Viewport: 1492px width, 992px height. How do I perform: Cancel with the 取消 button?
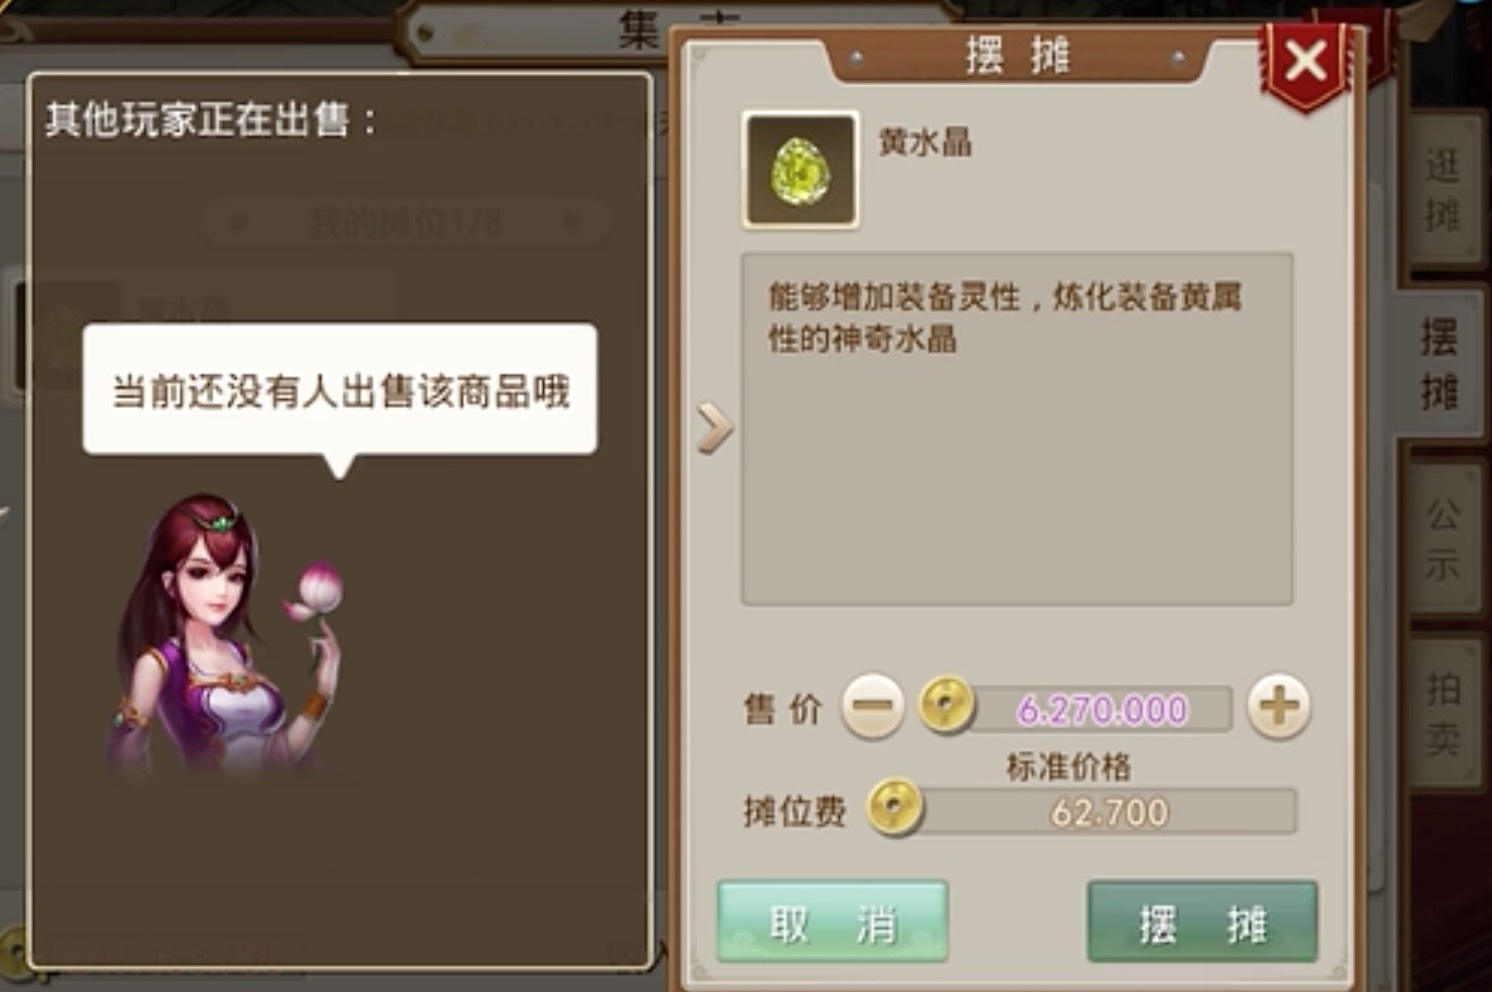(832, 922)
